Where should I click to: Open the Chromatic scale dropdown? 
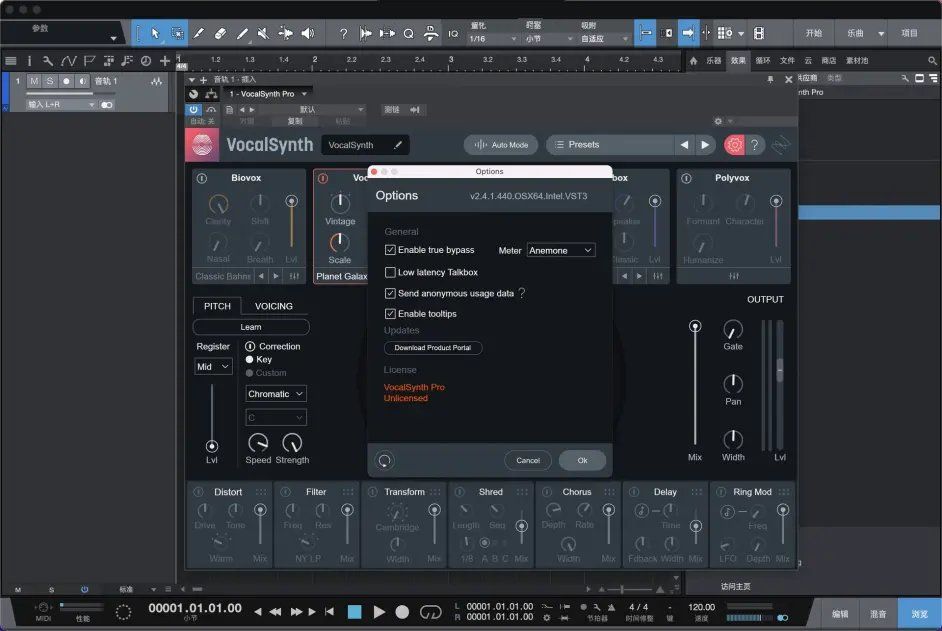276,394
